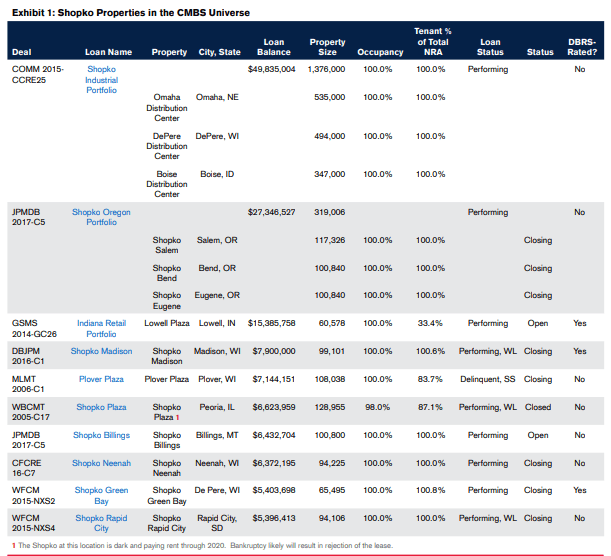The width and height of the screenshot is (611, 556).
Task: Click the Deal column header
Action: (21, 52)
